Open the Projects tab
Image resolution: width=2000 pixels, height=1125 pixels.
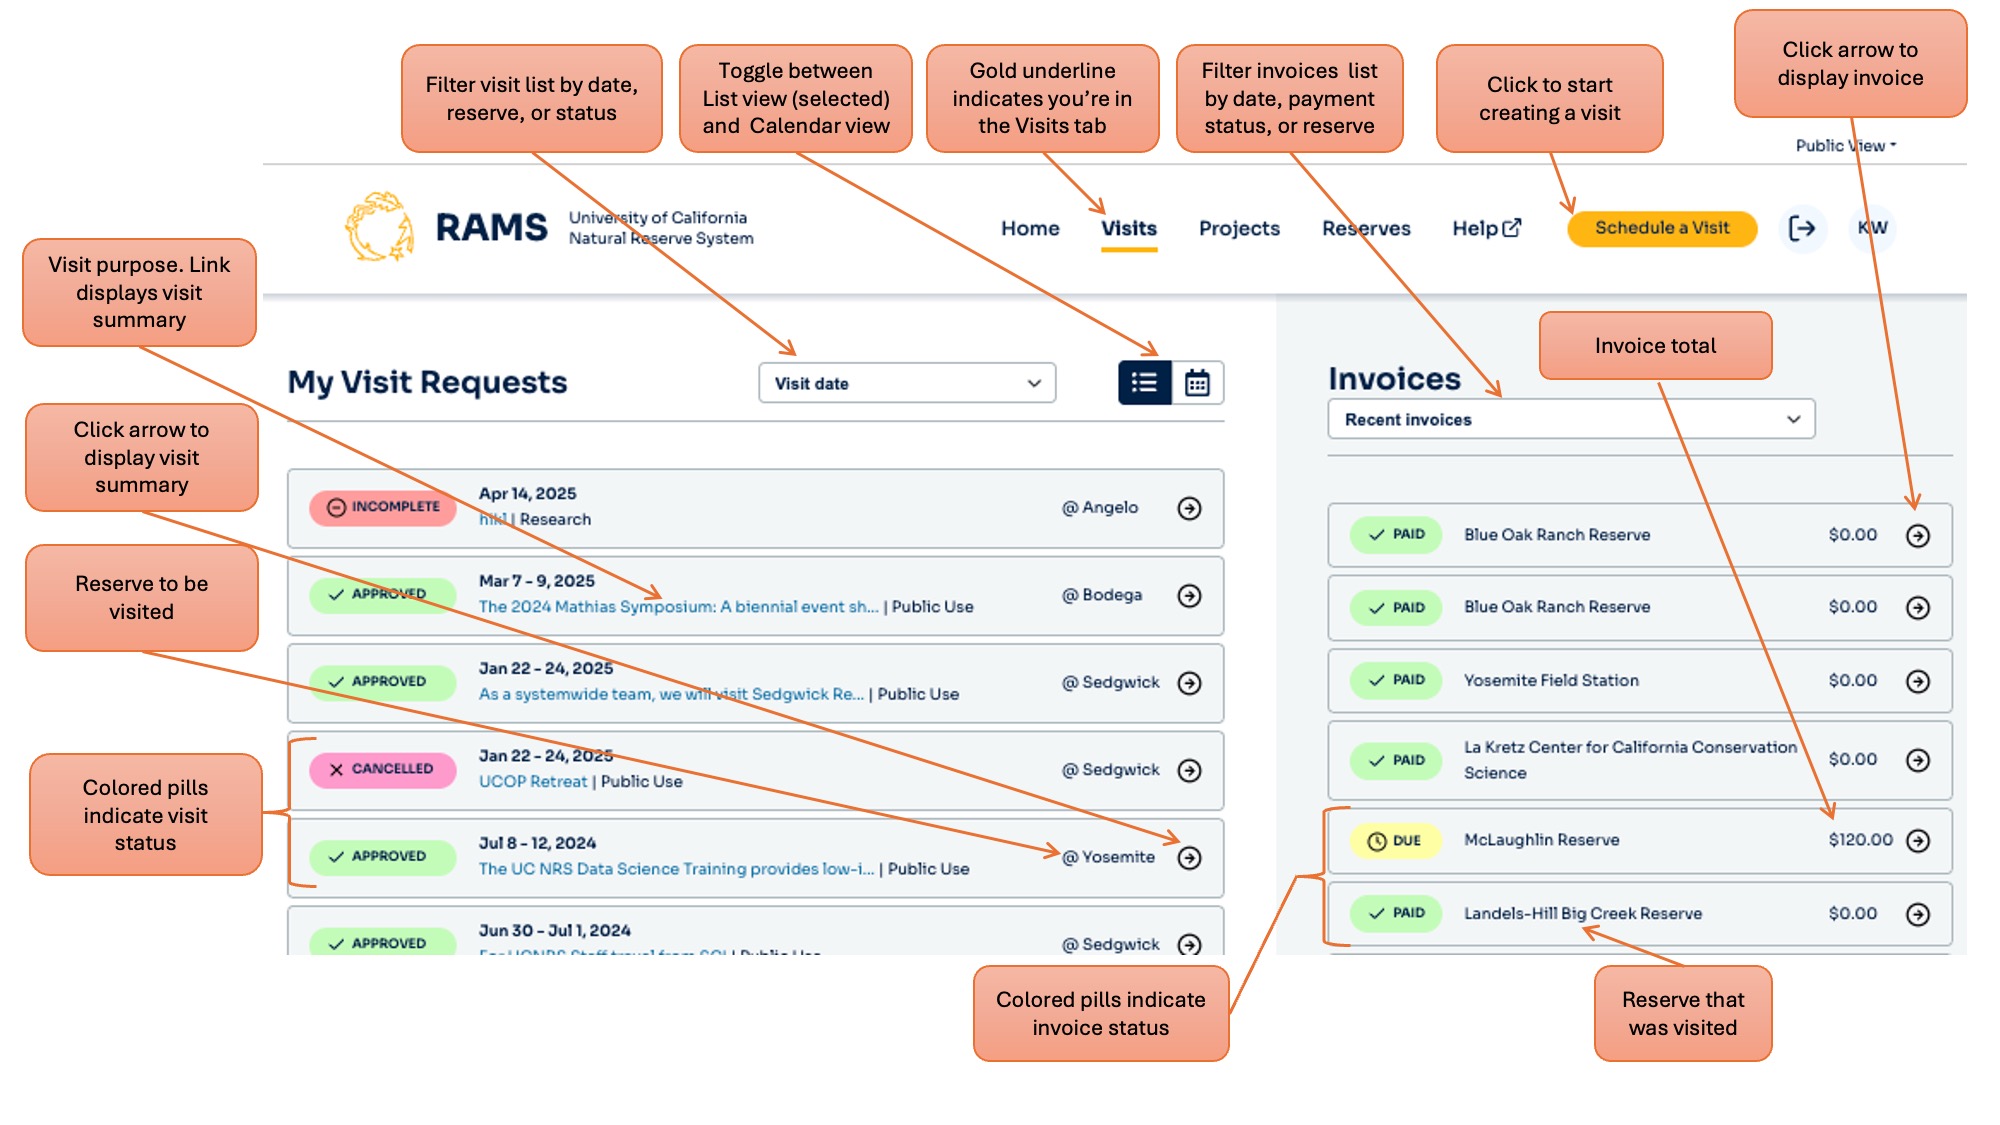pyautogui.click(x=1239, y=228)
